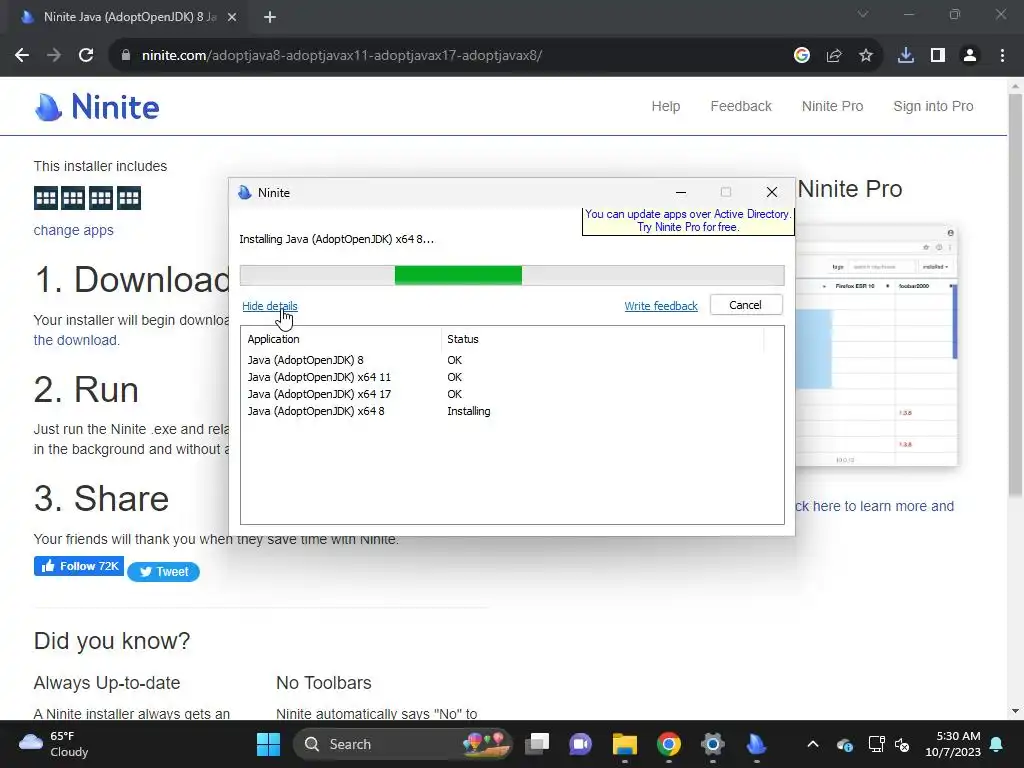Click Sign into Pro
The width and height of the screenshot is (1024, 768).
coord(933,106)
